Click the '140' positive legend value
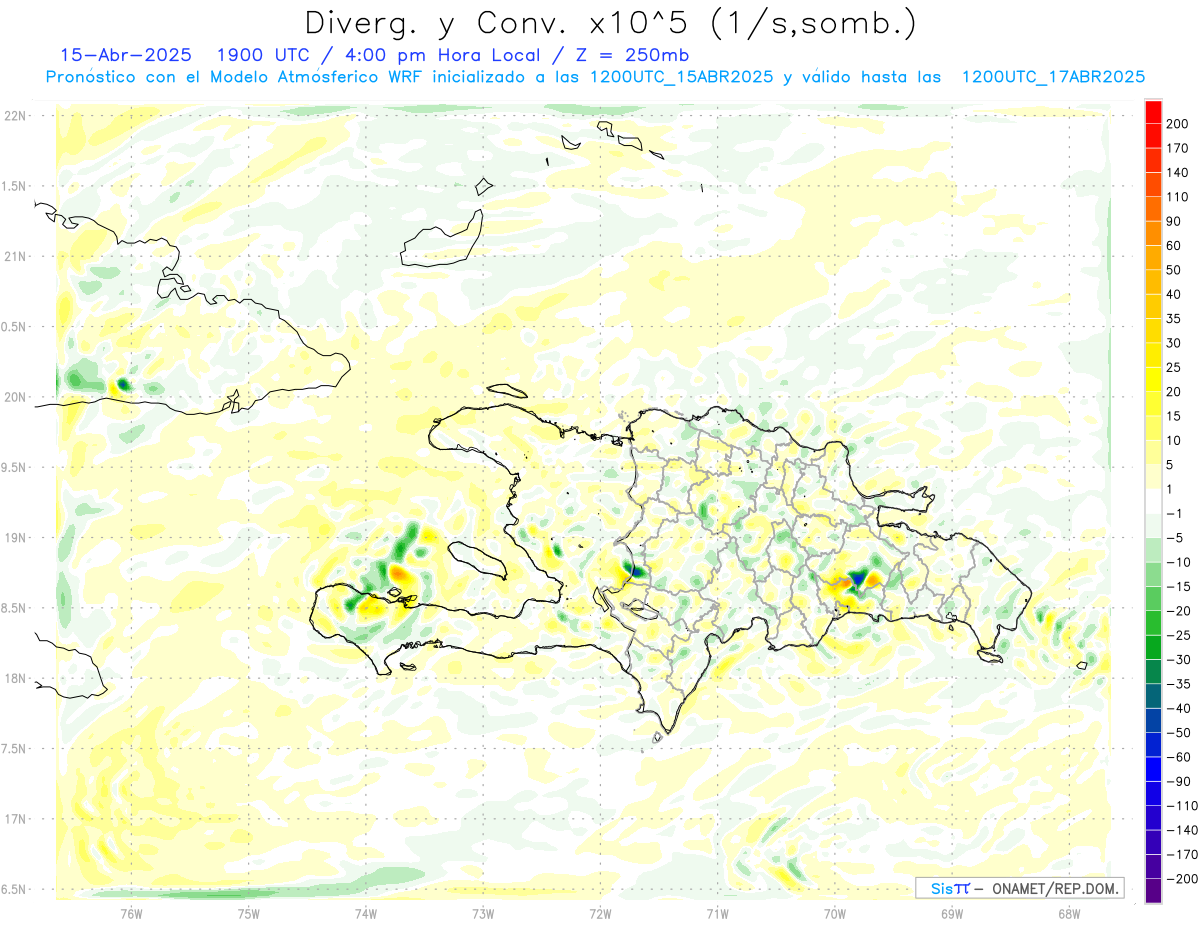 (1179, 172)
